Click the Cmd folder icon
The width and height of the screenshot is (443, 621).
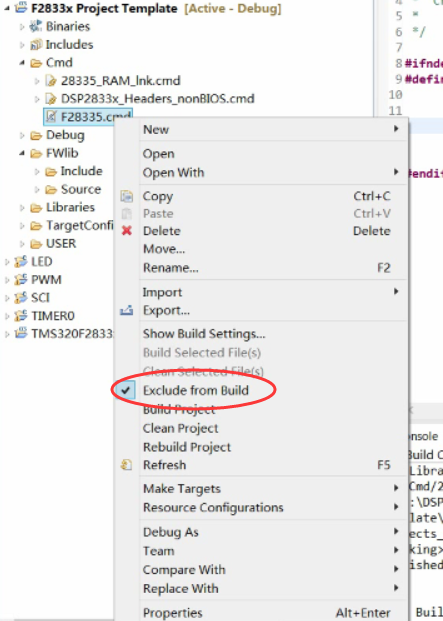click(x=36, y=63)
